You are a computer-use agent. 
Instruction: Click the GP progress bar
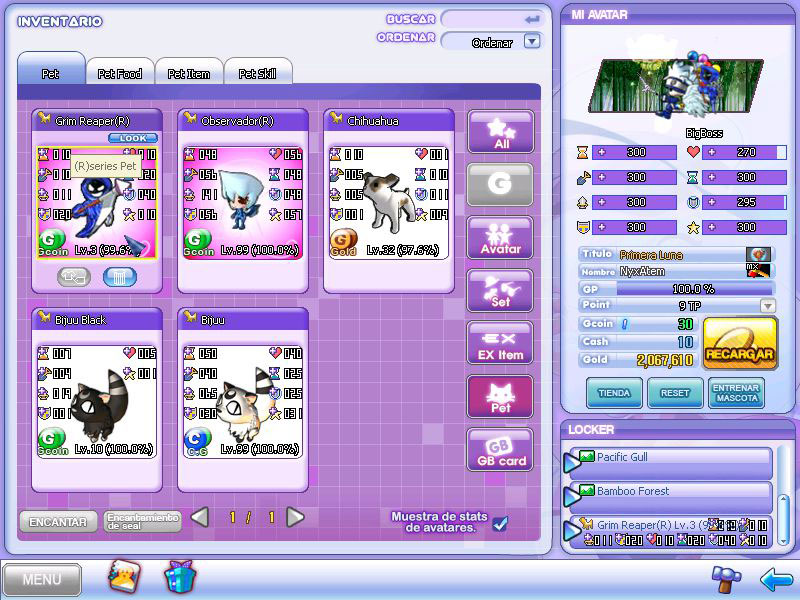click(695, 289)
